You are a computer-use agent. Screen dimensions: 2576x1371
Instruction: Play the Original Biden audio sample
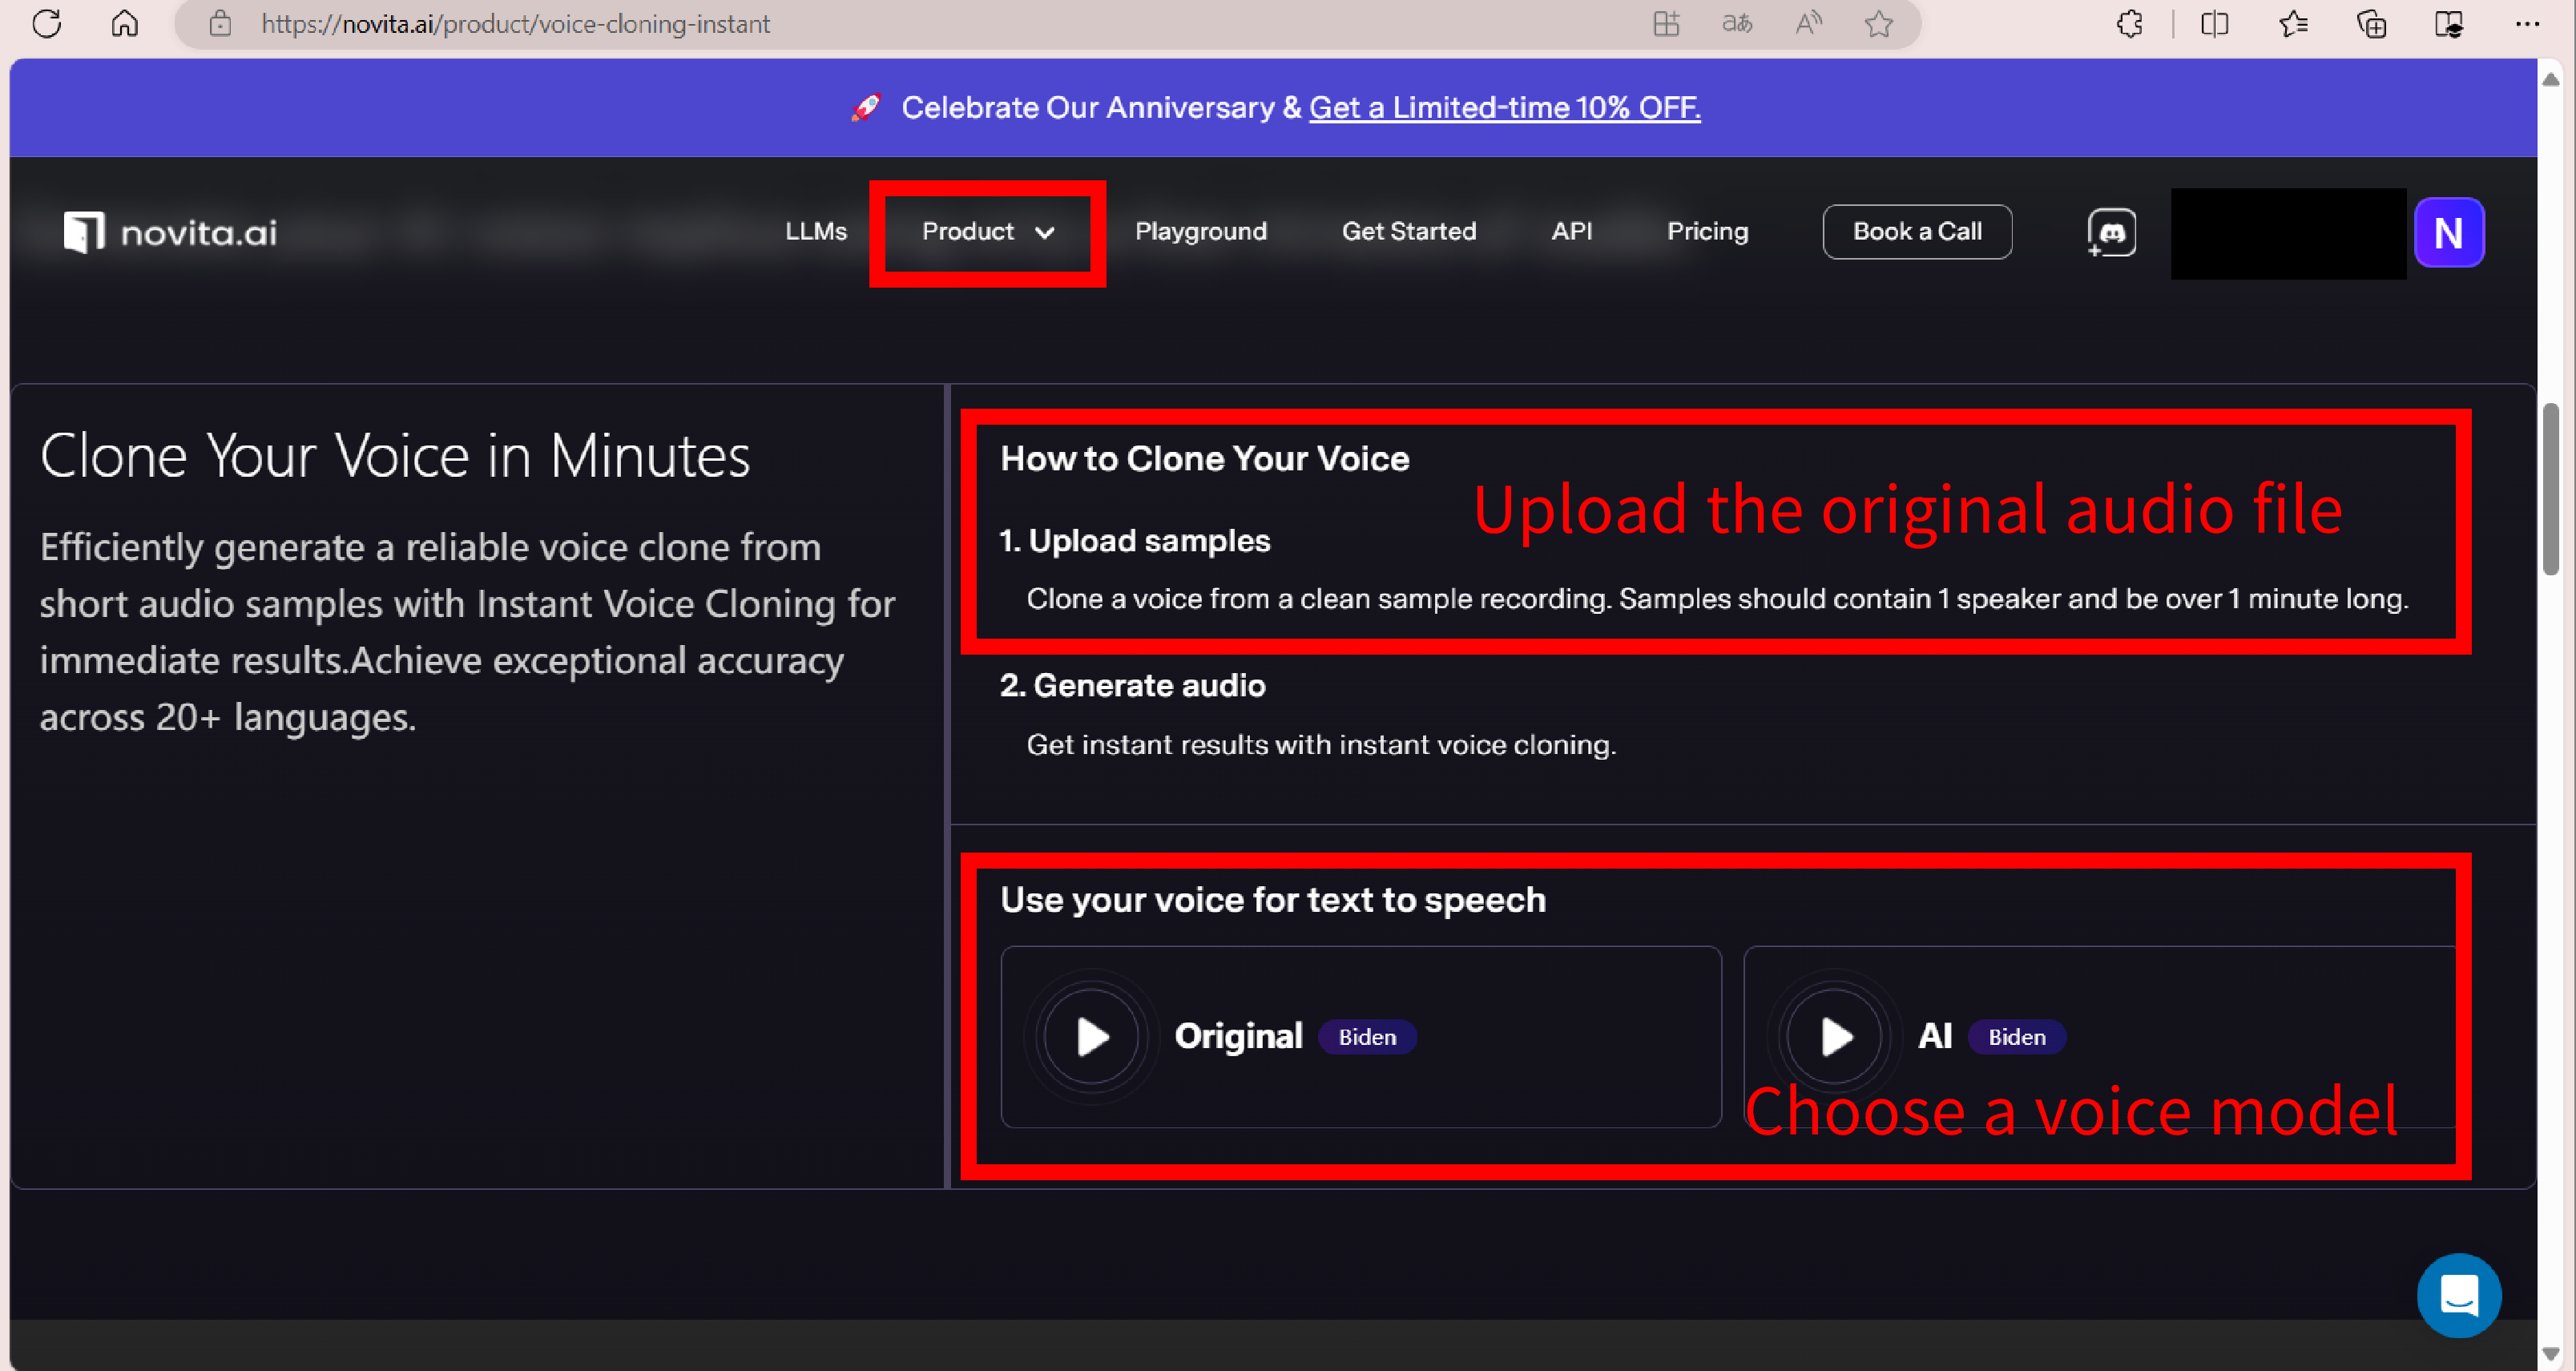(1092, 1036)
